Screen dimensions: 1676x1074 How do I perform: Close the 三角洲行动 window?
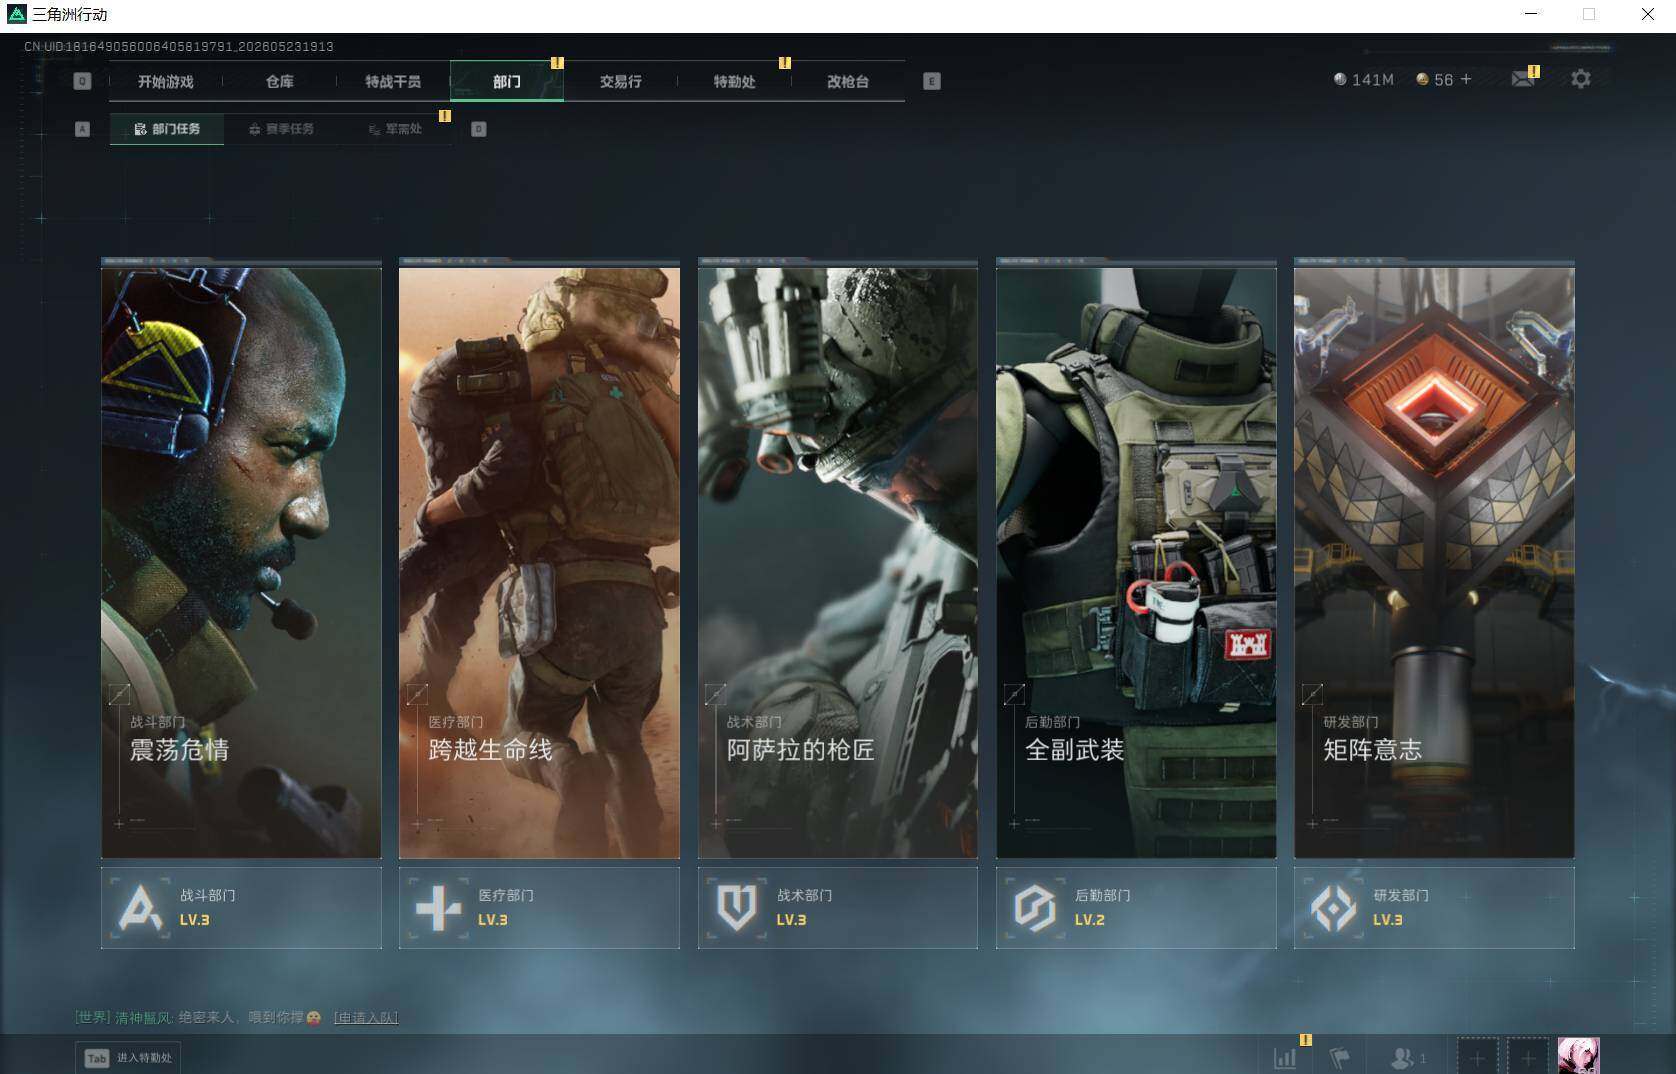[x=1647, y=14]
